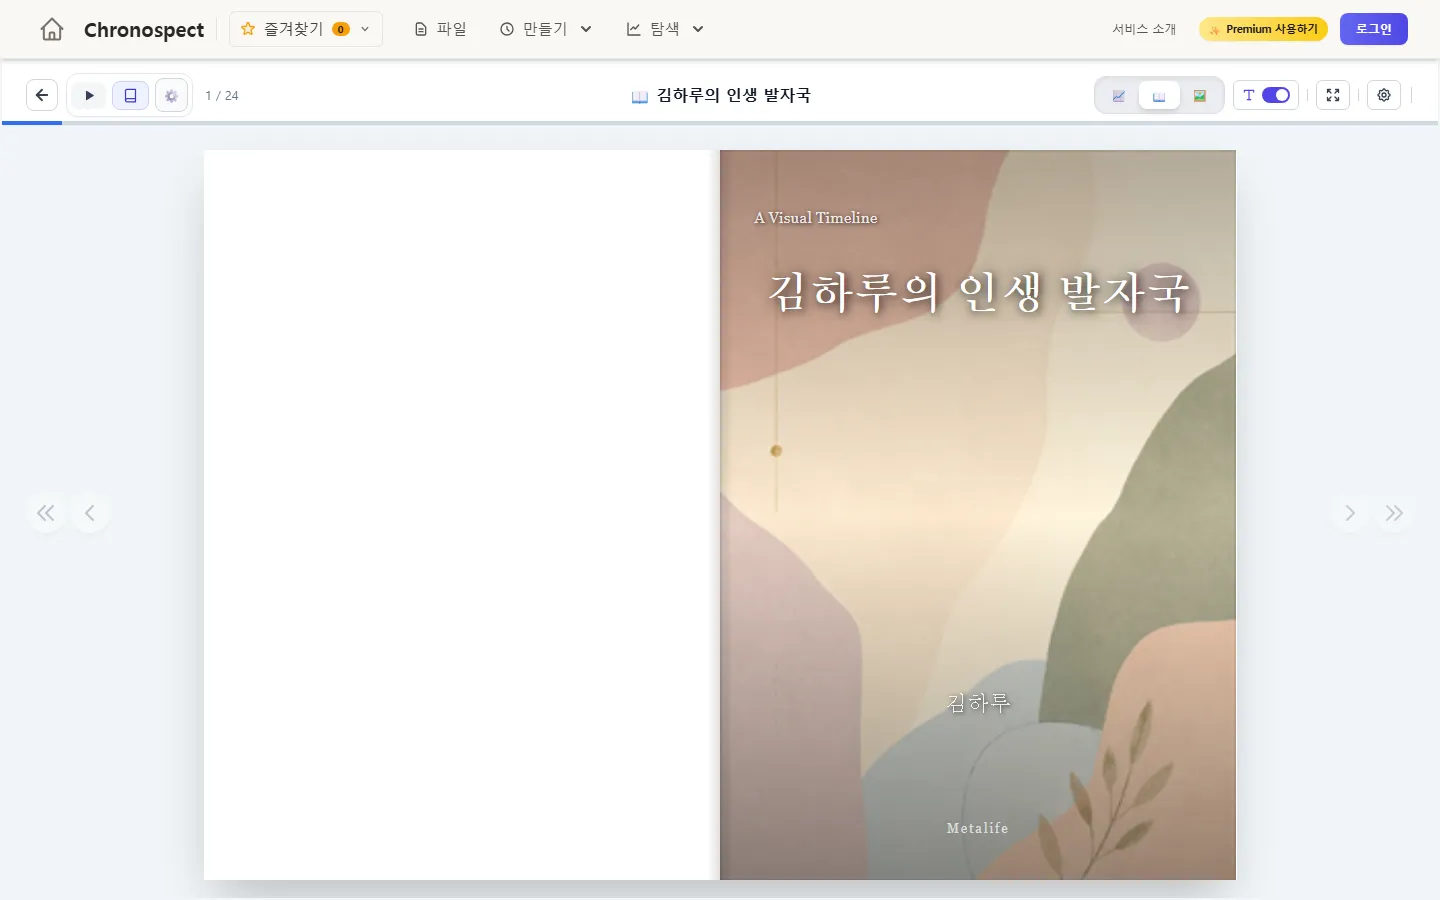Go to the next page arrow
Viewport: 1440px width, 900px height.
pyautogui.click(x=1350, y=513)
